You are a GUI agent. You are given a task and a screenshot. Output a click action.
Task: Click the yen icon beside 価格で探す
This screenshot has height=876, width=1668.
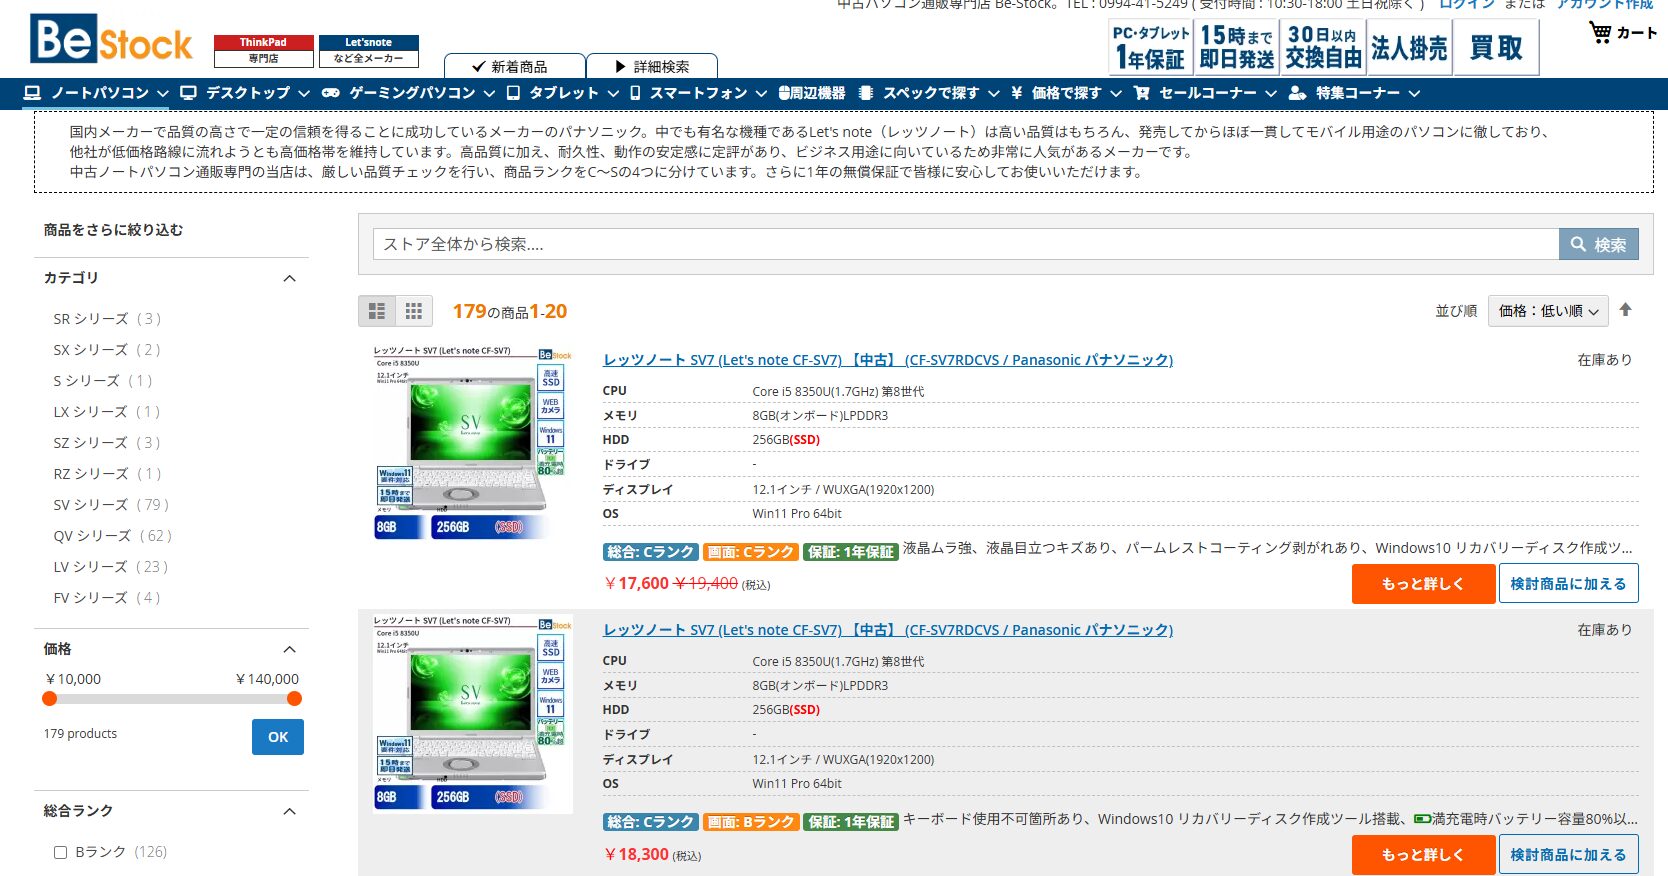point(1016,93)
